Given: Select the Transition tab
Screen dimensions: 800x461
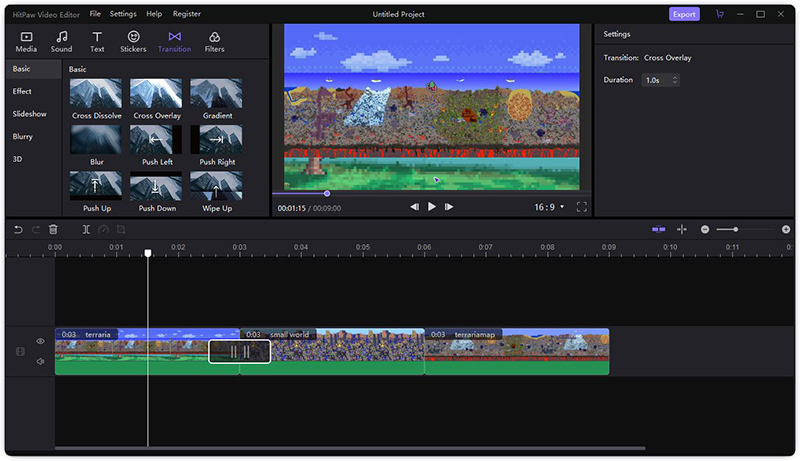Looking at the screenshot, I should (174, 42).
